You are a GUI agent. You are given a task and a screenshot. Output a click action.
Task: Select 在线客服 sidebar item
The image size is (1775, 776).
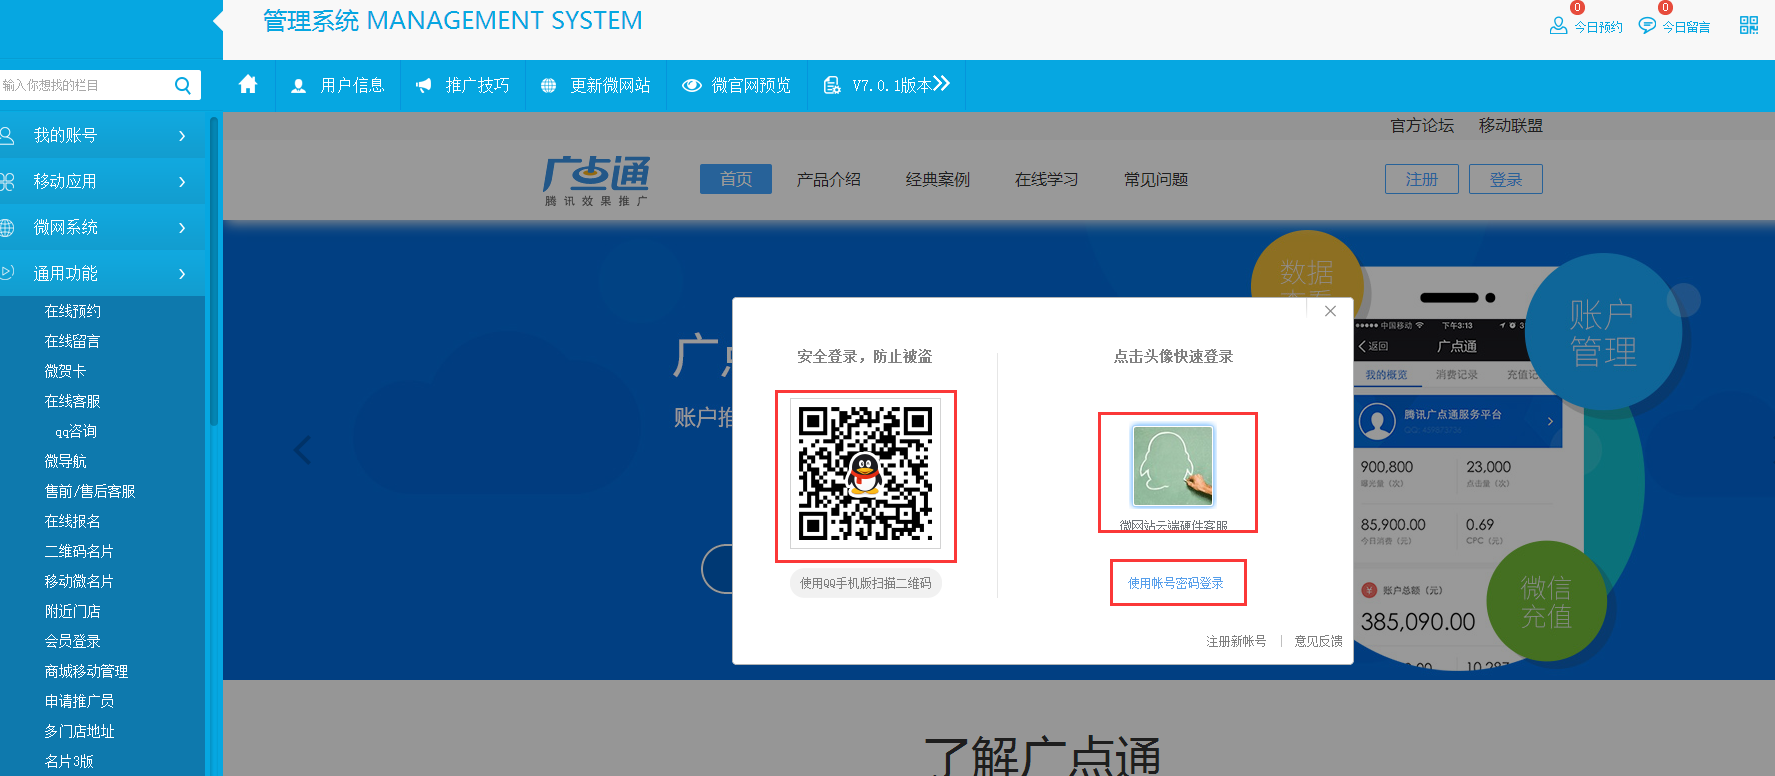pos(73,401)
